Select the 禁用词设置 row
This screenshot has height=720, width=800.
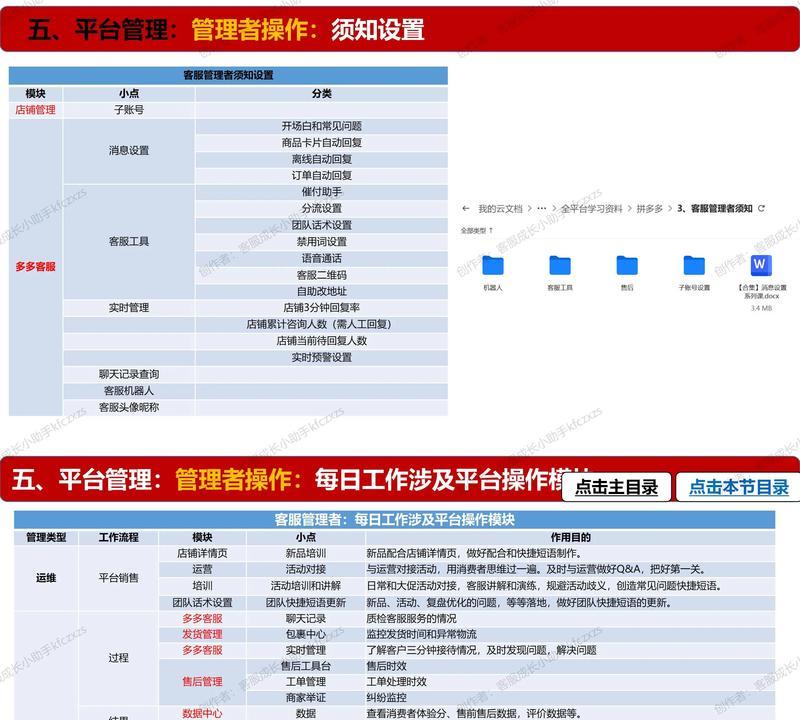click(321, 241)
